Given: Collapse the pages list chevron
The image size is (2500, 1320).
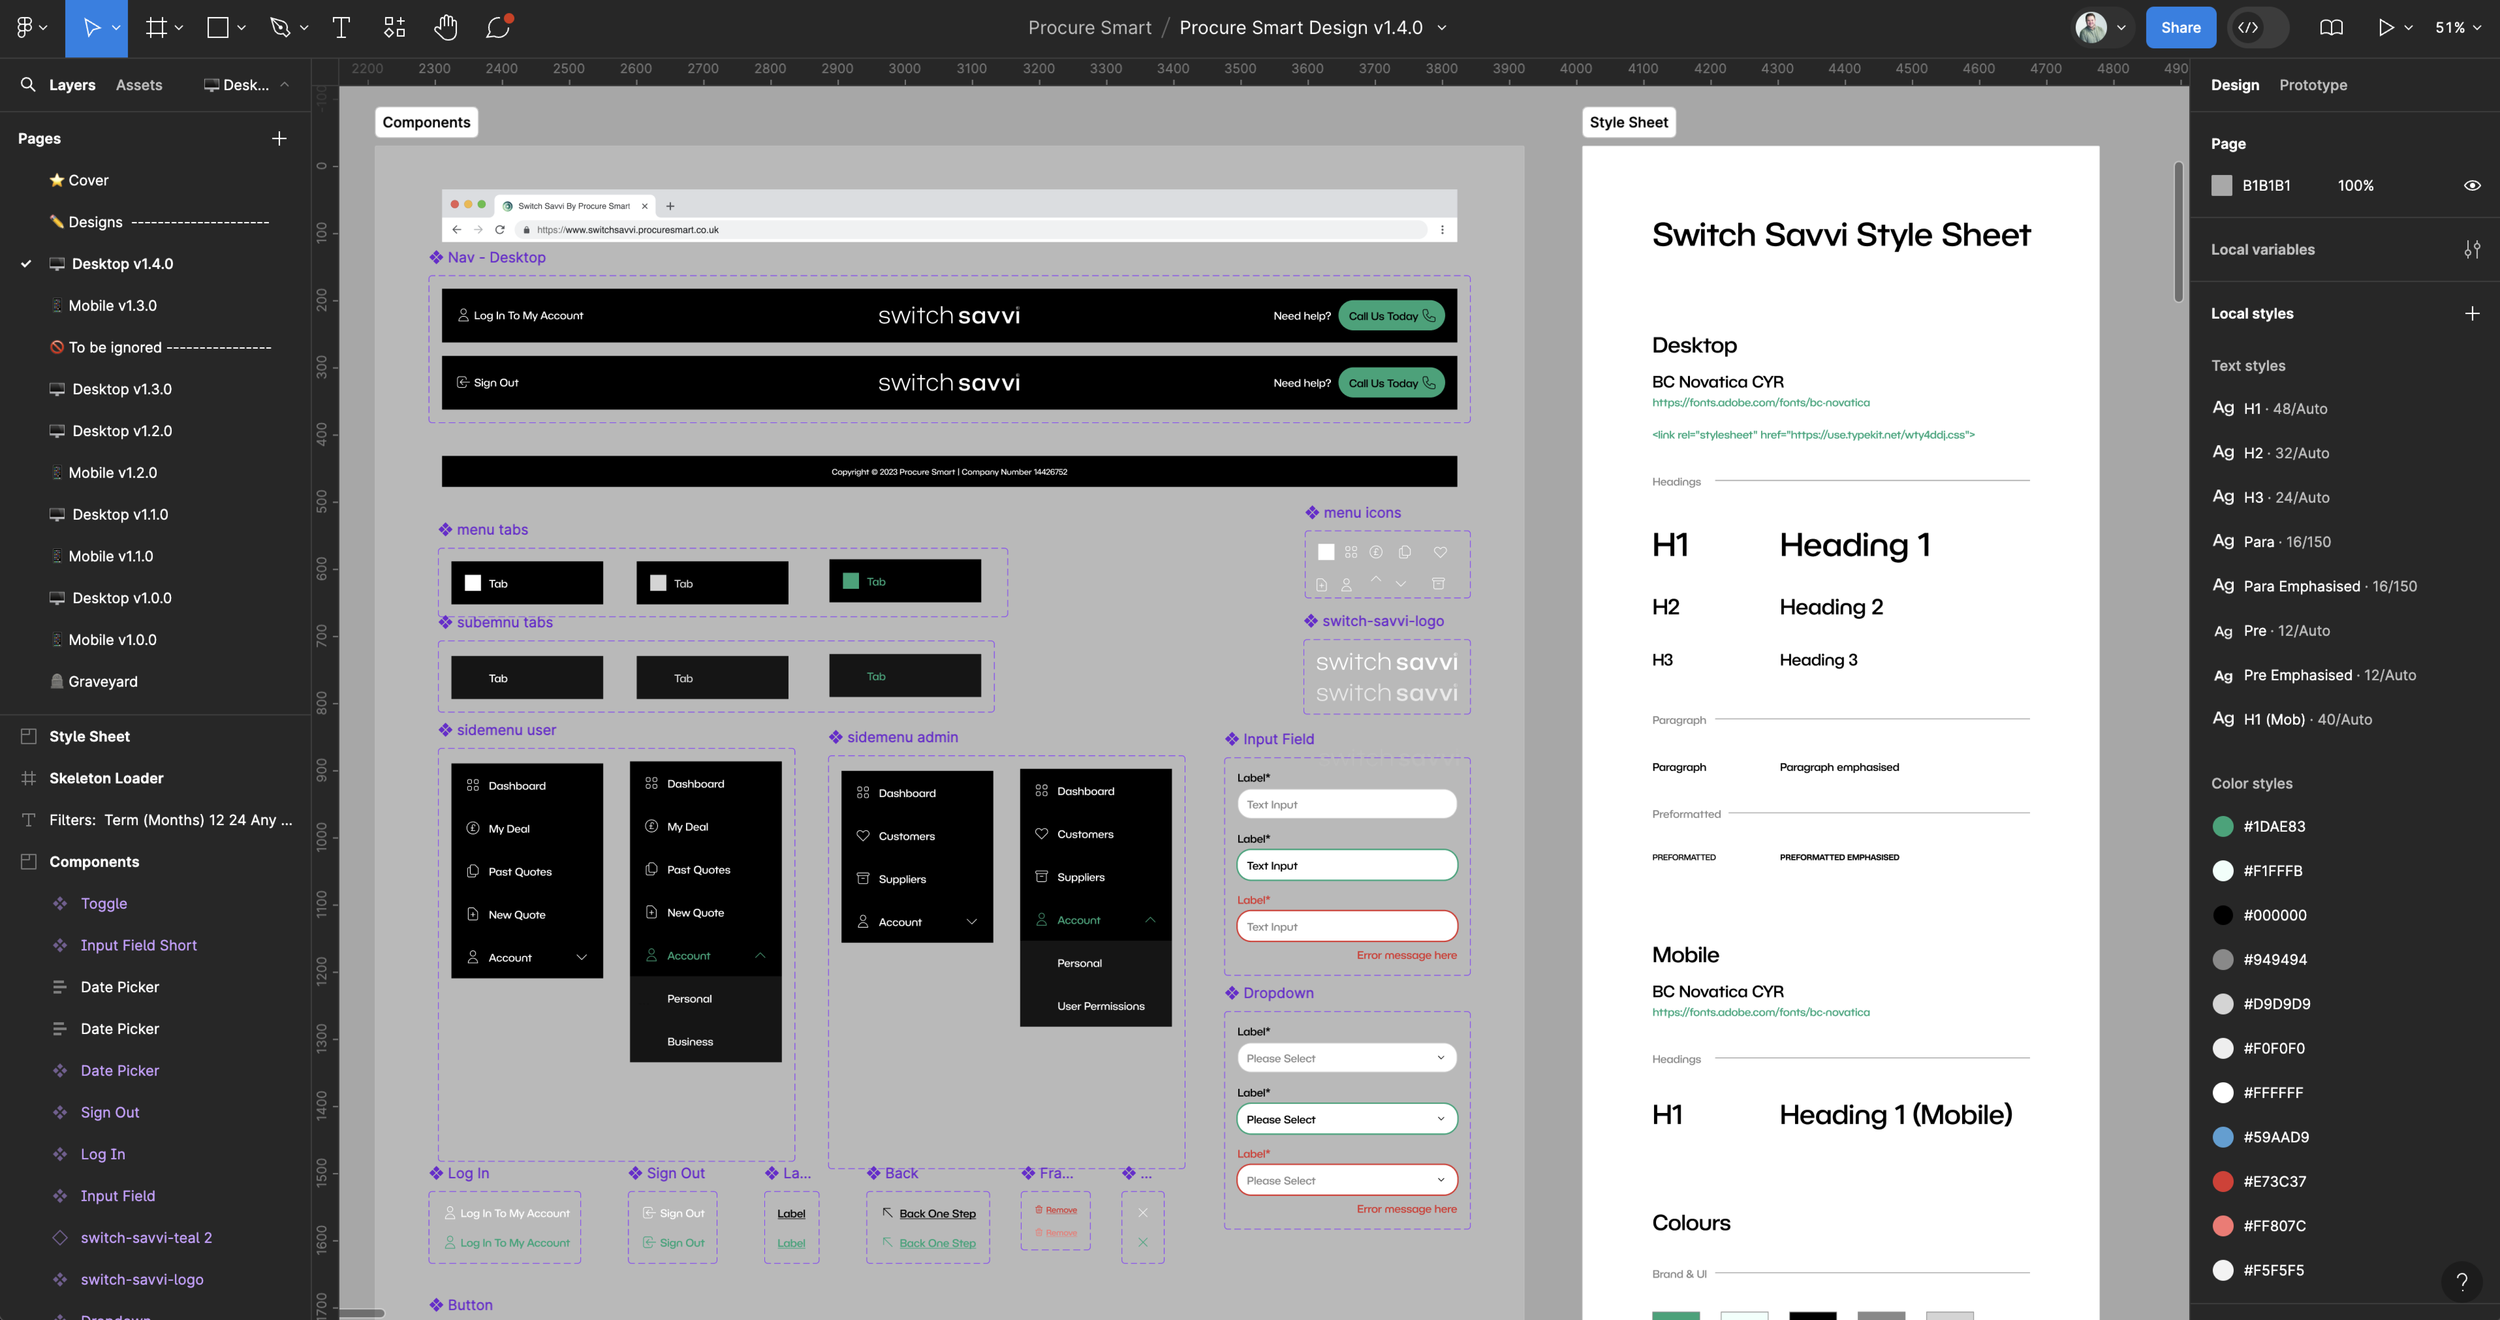Looking at the screenshot, I should [285, 85].
